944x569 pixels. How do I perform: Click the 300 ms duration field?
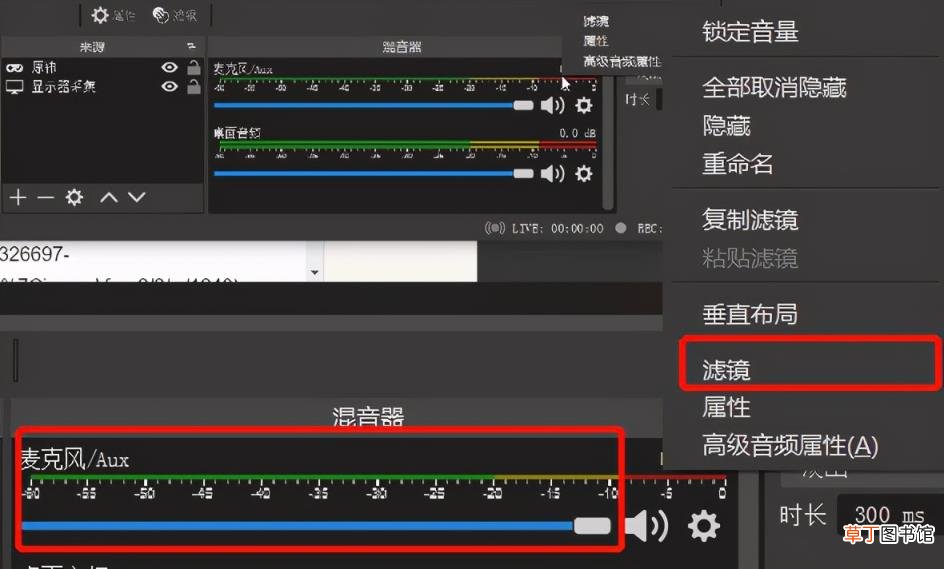889,515
